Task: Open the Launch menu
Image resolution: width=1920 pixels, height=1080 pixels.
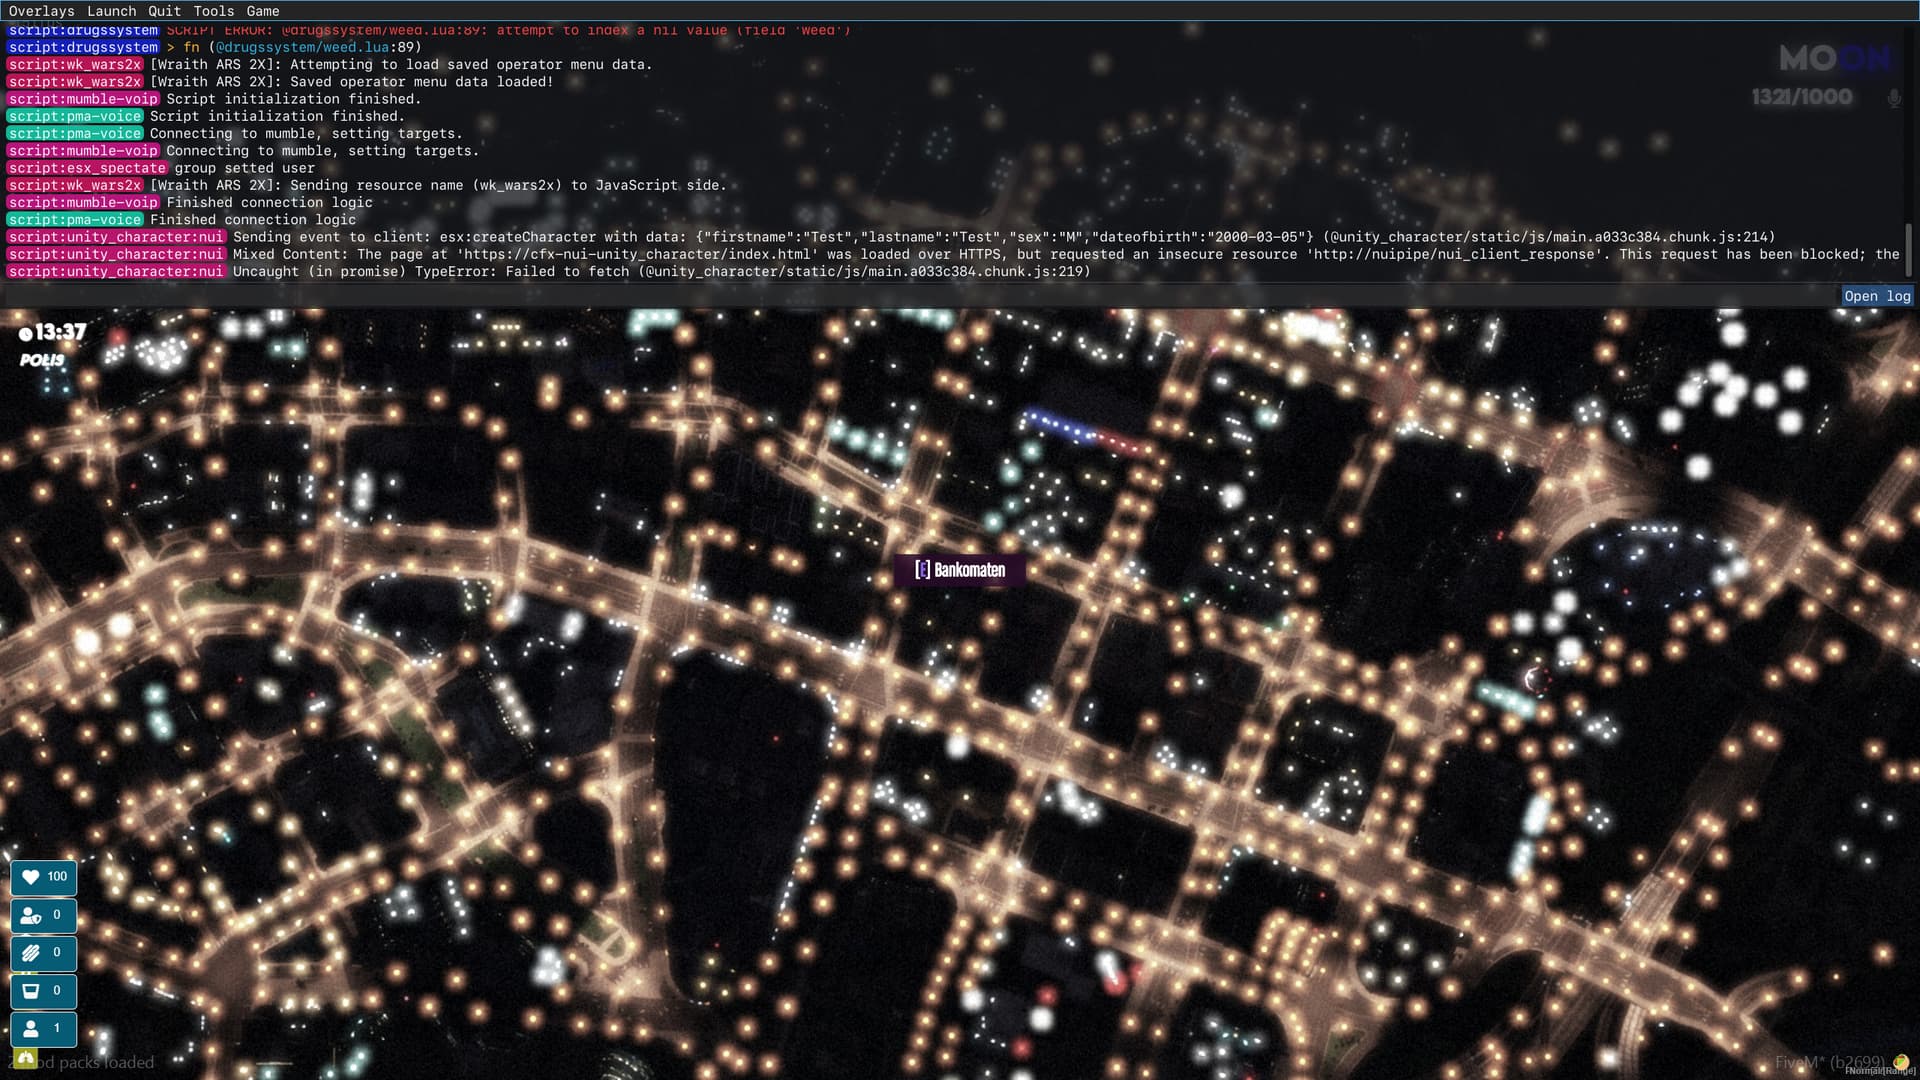Action: pos(111,11)
